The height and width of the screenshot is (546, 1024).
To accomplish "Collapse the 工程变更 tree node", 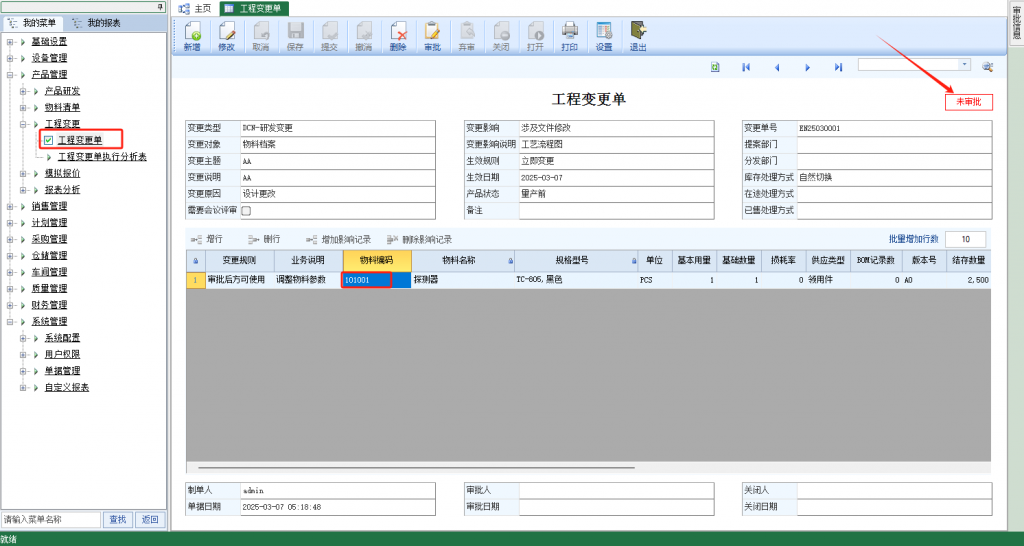I will [23, 123].
